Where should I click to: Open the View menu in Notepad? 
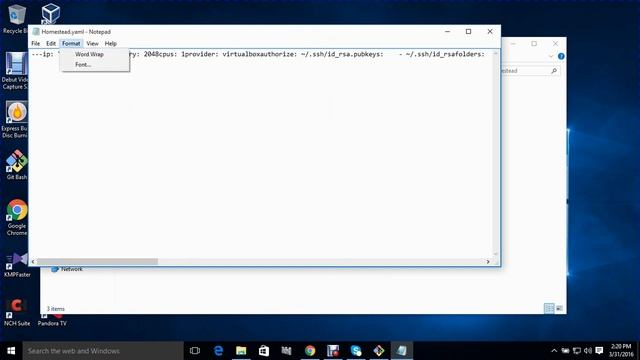92,43
